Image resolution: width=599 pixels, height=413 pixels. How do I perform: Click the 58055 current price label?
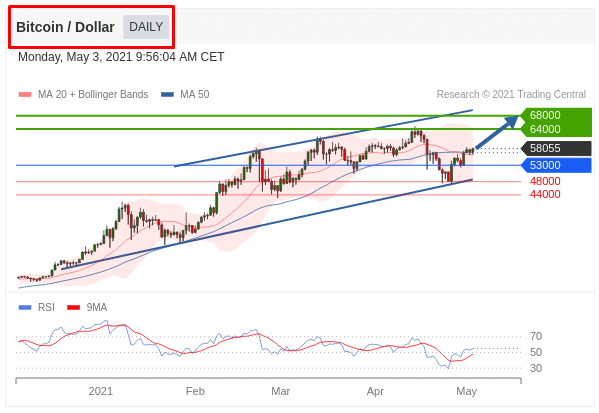tap(556, 148)
